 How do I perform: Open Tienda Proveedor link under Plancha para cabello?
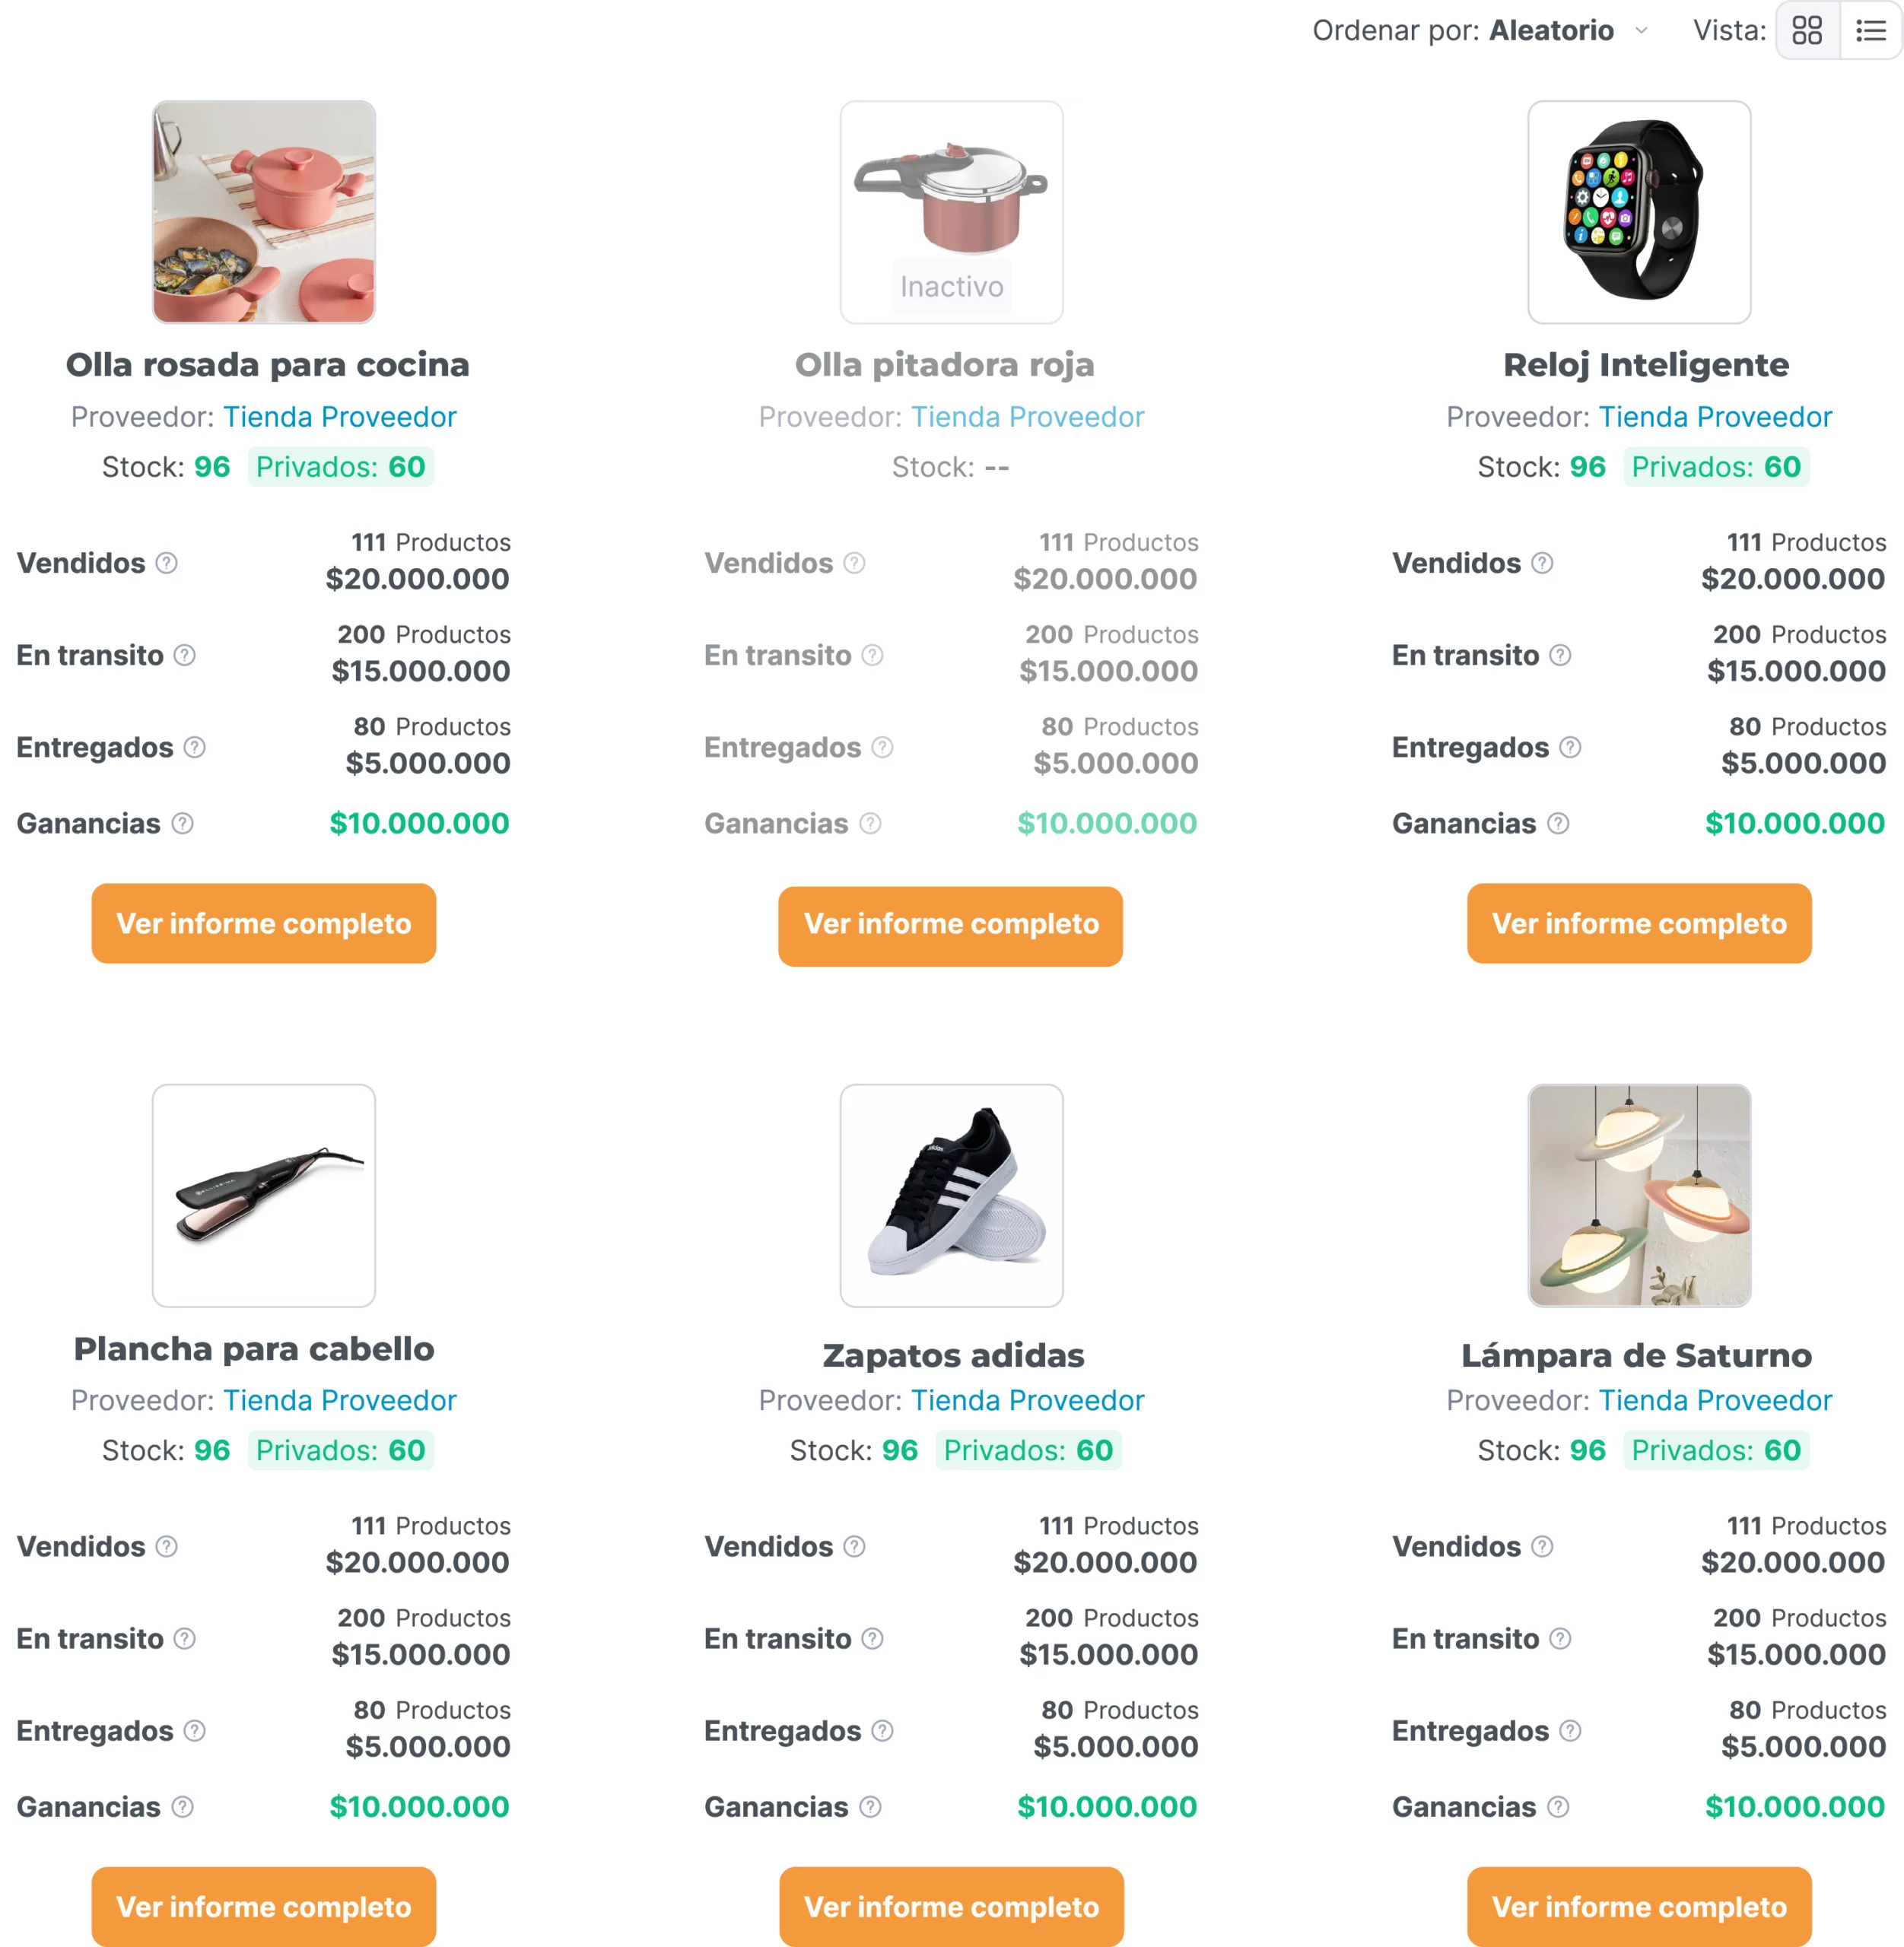(x=340, y=1400)
